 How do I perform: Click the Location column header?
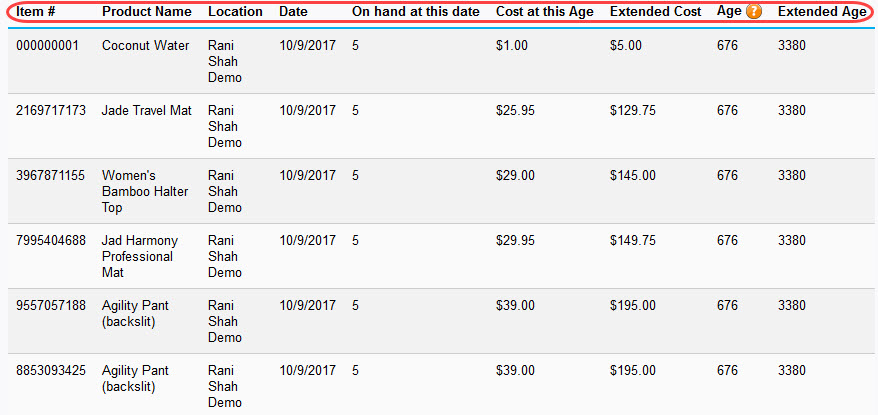(235, 12)
